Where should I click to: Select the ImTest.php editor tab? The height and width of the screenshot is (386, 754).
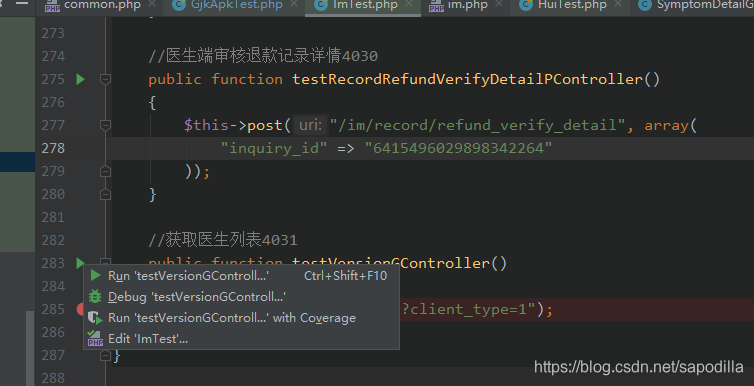point(365,5)
